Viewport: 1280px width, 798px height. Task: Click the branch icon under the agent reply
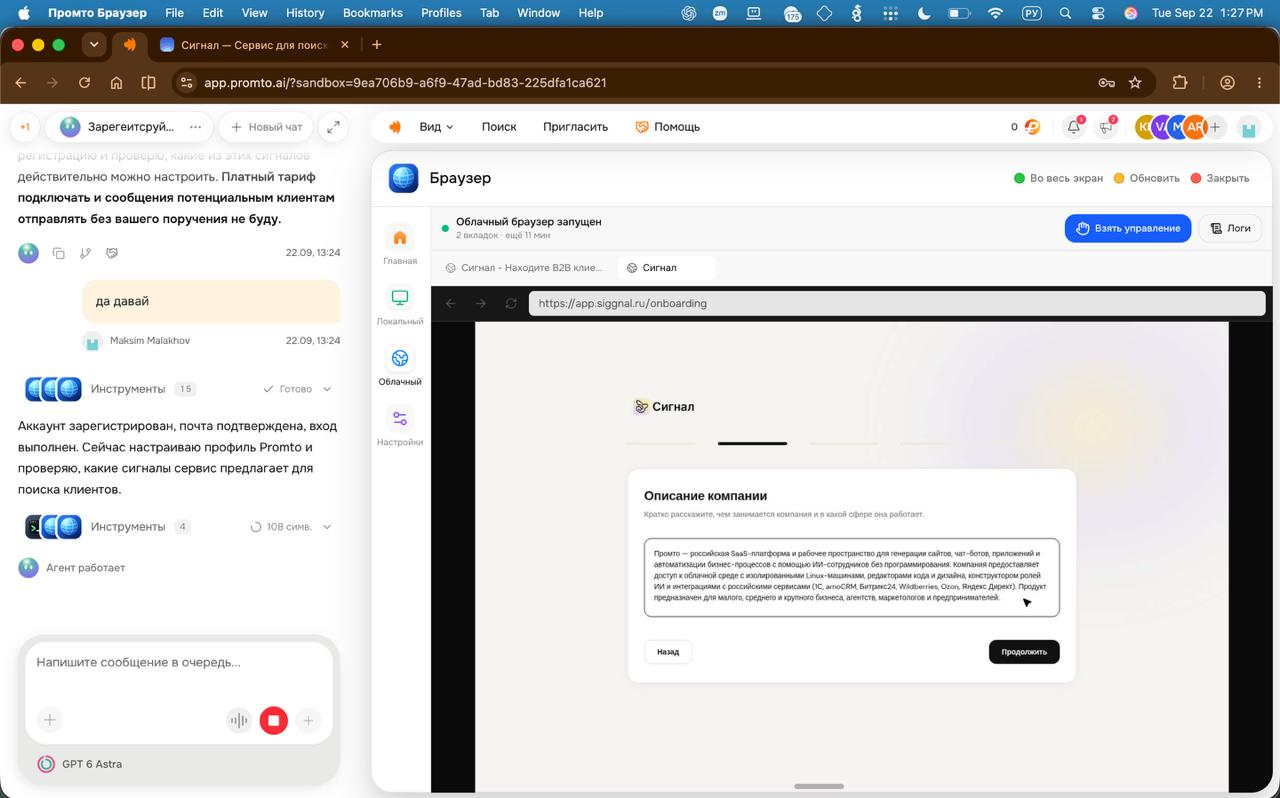(85, 253)
